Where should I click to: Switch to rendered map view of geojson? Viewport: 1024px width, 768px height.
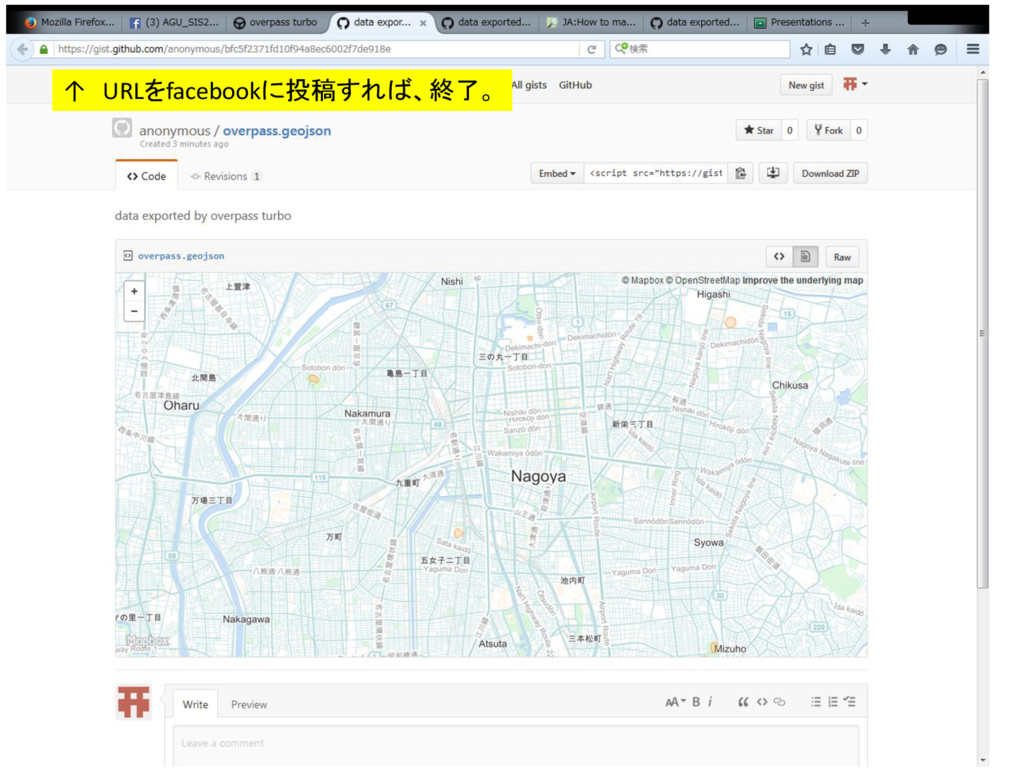pos(805,257)
